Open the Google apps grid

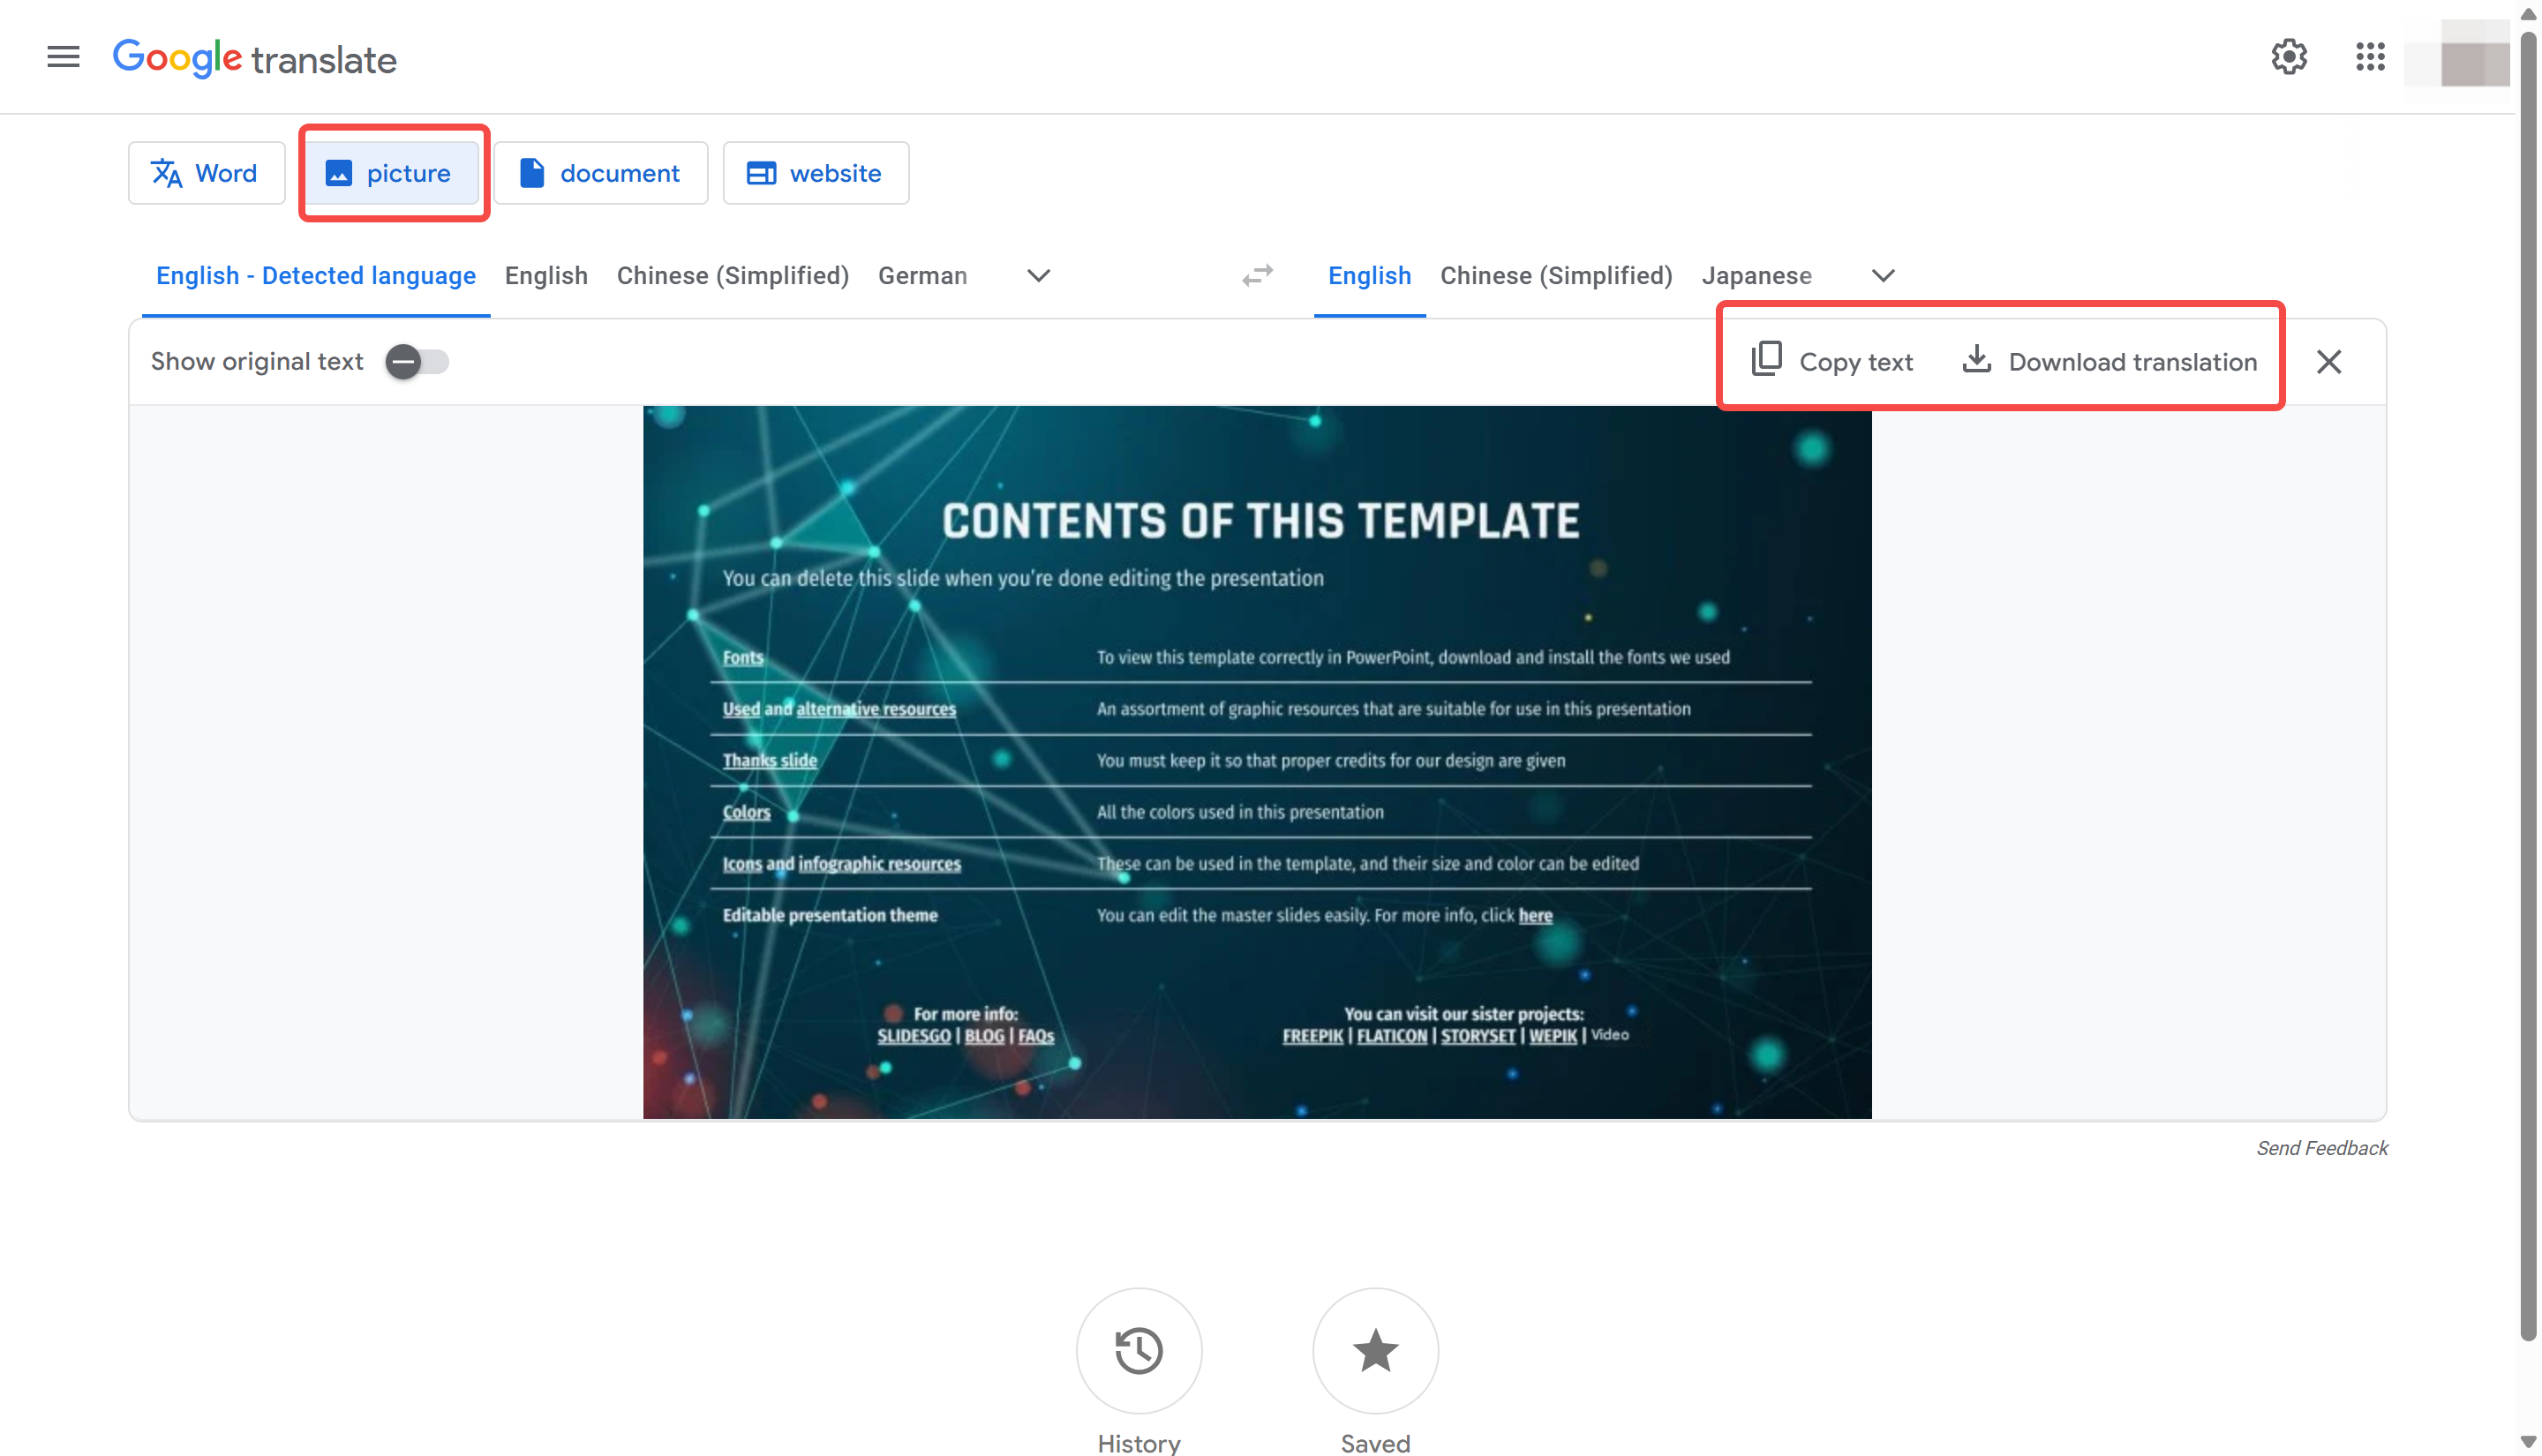pyautogui.click(x=2369, y=57)
